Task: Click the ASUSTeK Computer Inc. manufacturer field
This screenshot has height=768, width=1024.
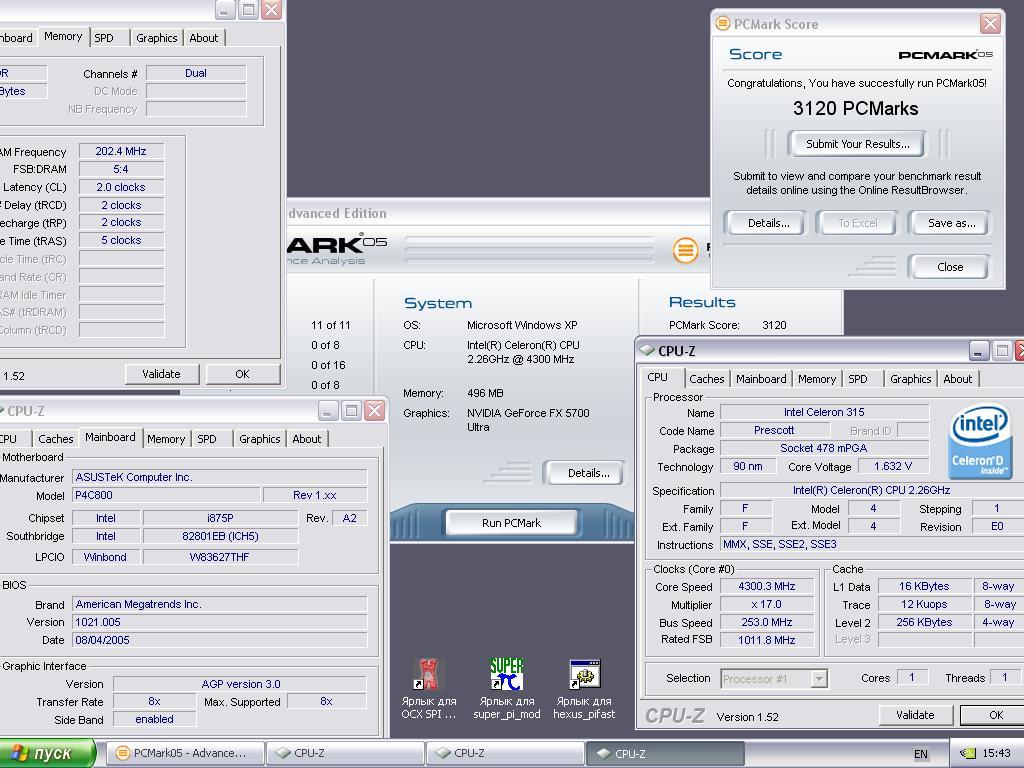Action: pos(219,477)
